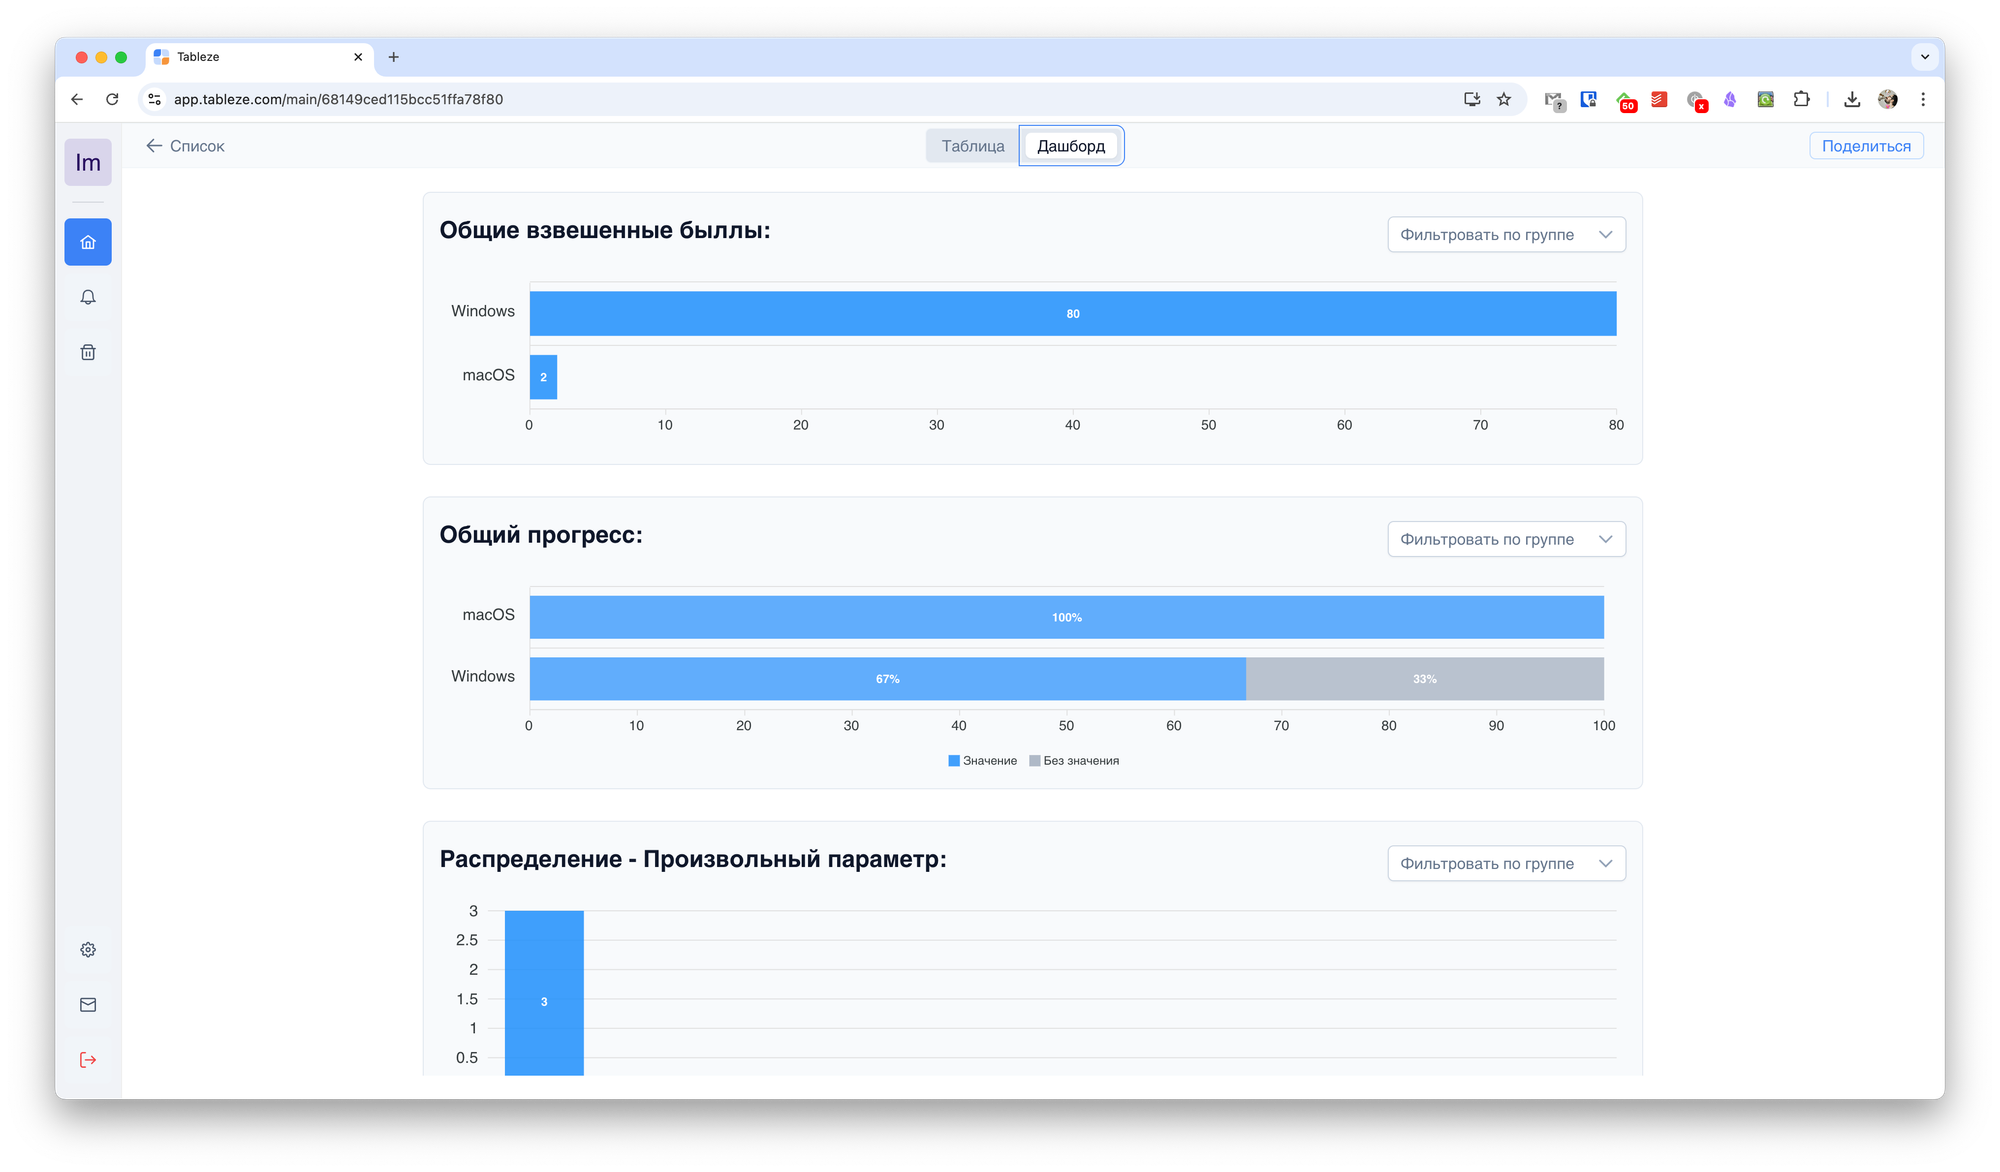Switch to the Таблица tab
Screen dimensions: 2000x1172
point(972,146)
